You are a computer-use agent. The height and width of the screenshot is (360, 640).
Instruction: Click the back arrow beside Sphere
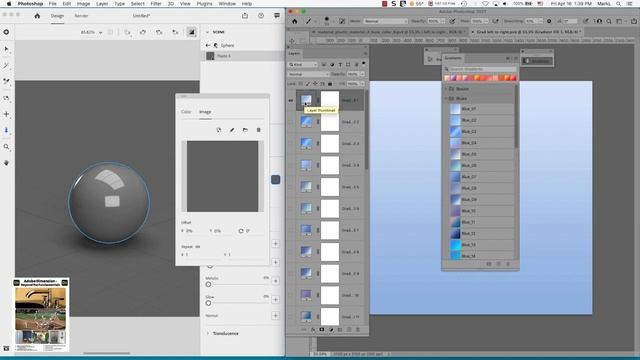pyautogui.click(x=208, y=45)
